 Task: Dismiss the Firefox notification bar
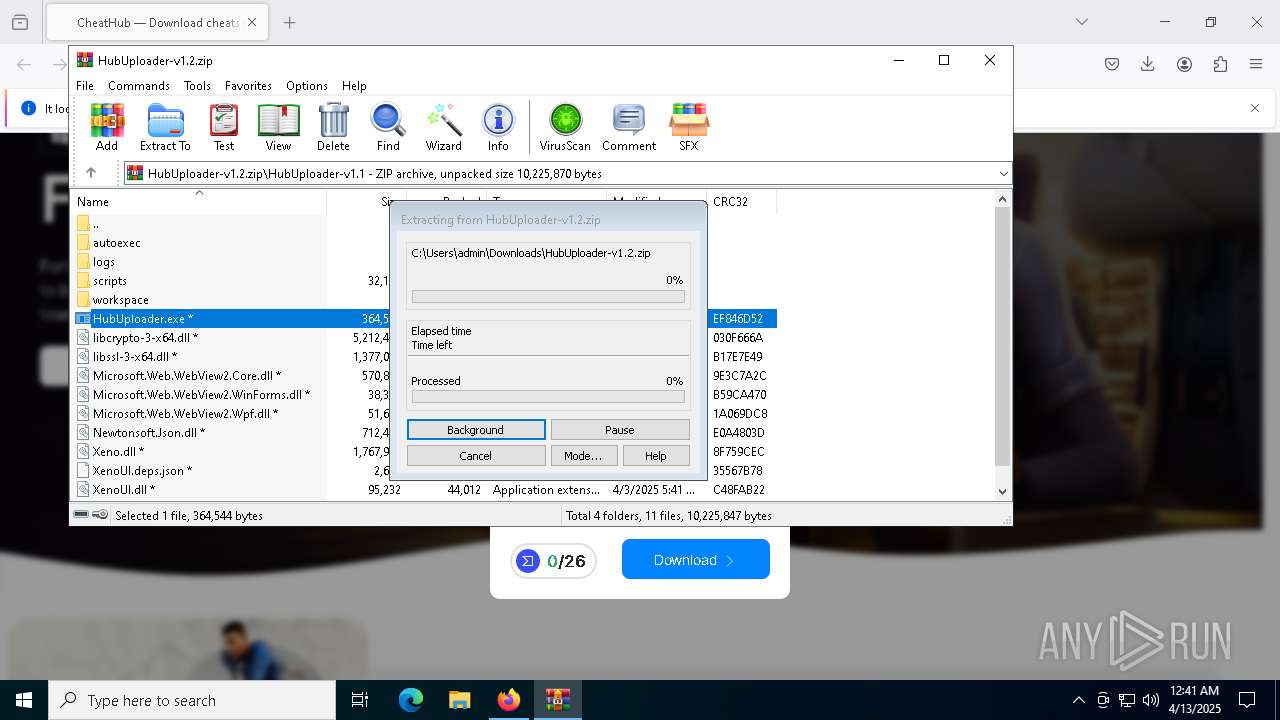tap(1255, 108)
